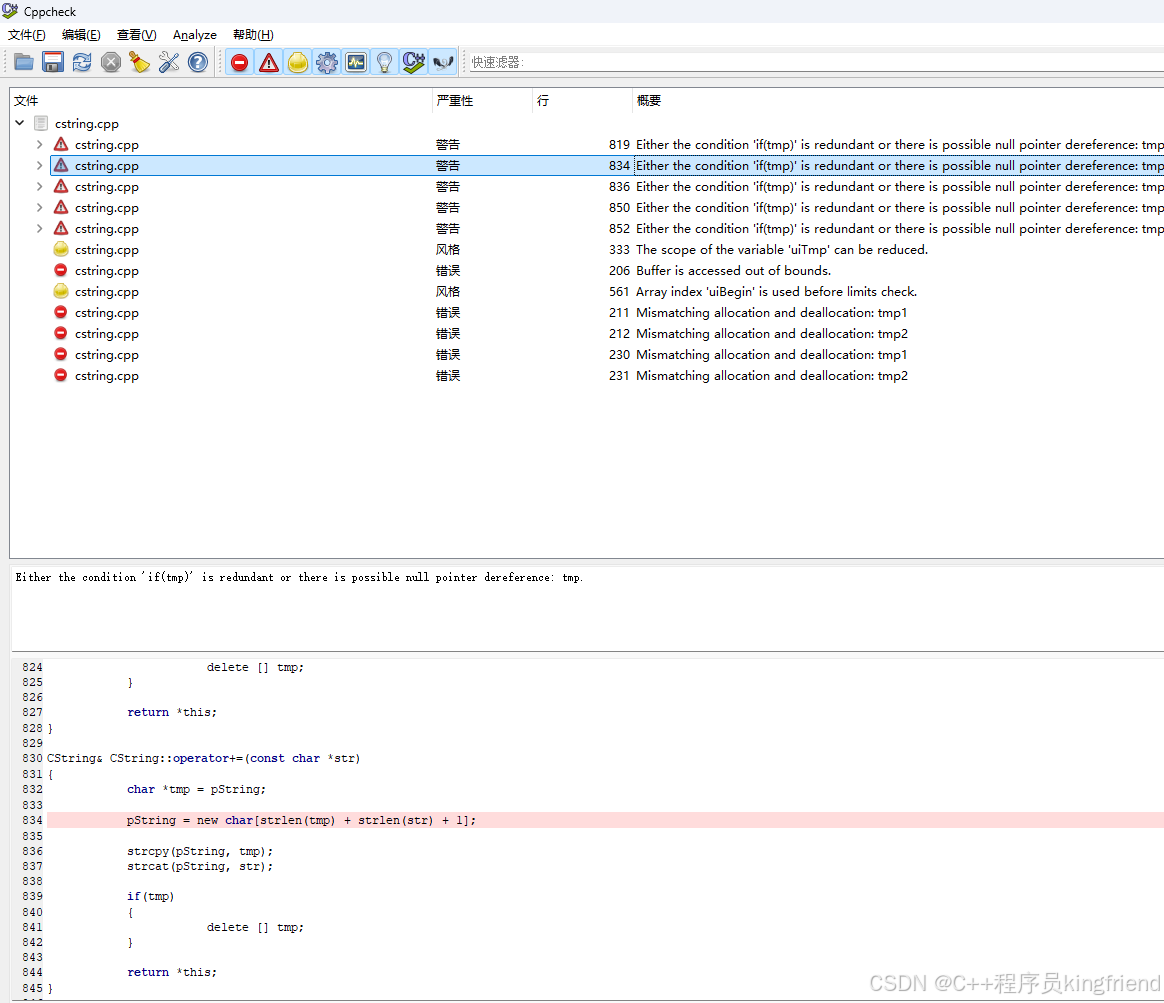Open the Analyze menu
Screen dimensions: 1164x1003
pos(194,35)
